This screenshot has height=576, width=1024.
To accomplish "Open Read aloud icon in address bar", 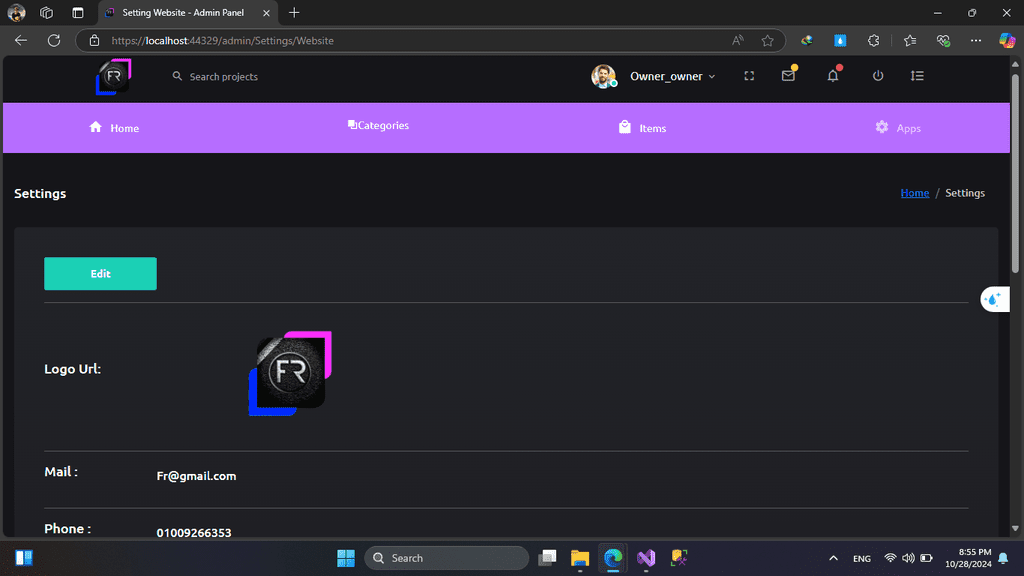I will tap(737, 40).
